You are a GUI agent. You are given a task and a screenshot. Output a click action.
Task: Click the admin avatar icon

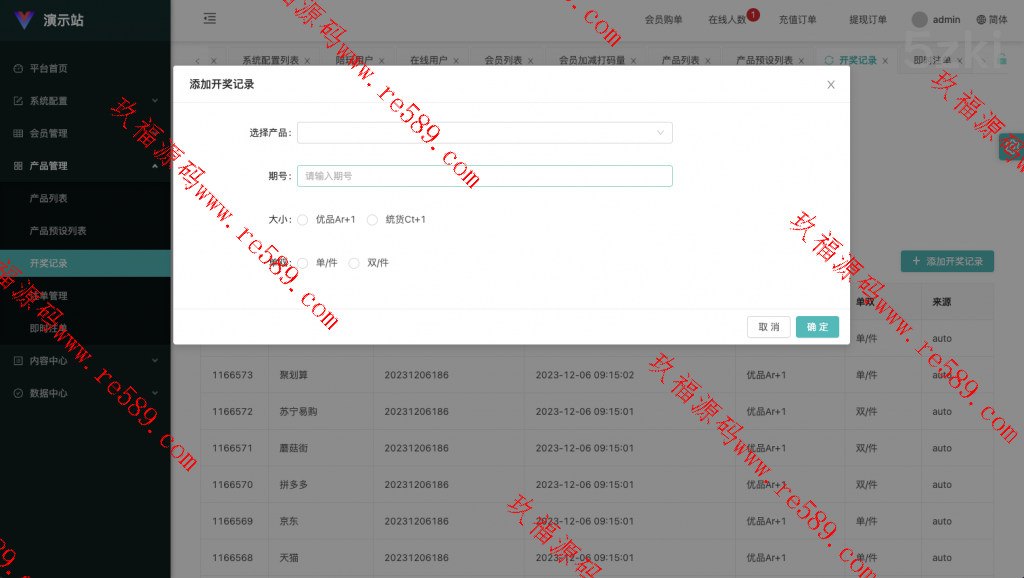pyautogui.click(x=919, y=19)
